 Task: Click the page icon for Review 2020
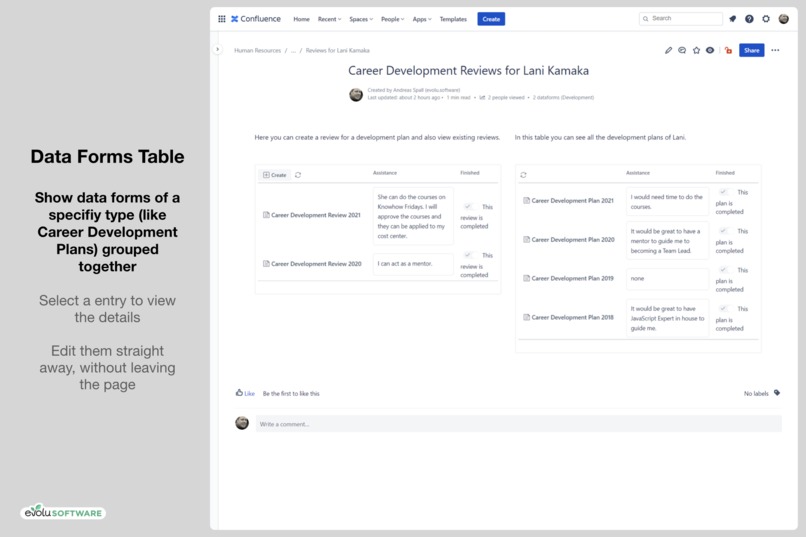click(x=266, y=264)
